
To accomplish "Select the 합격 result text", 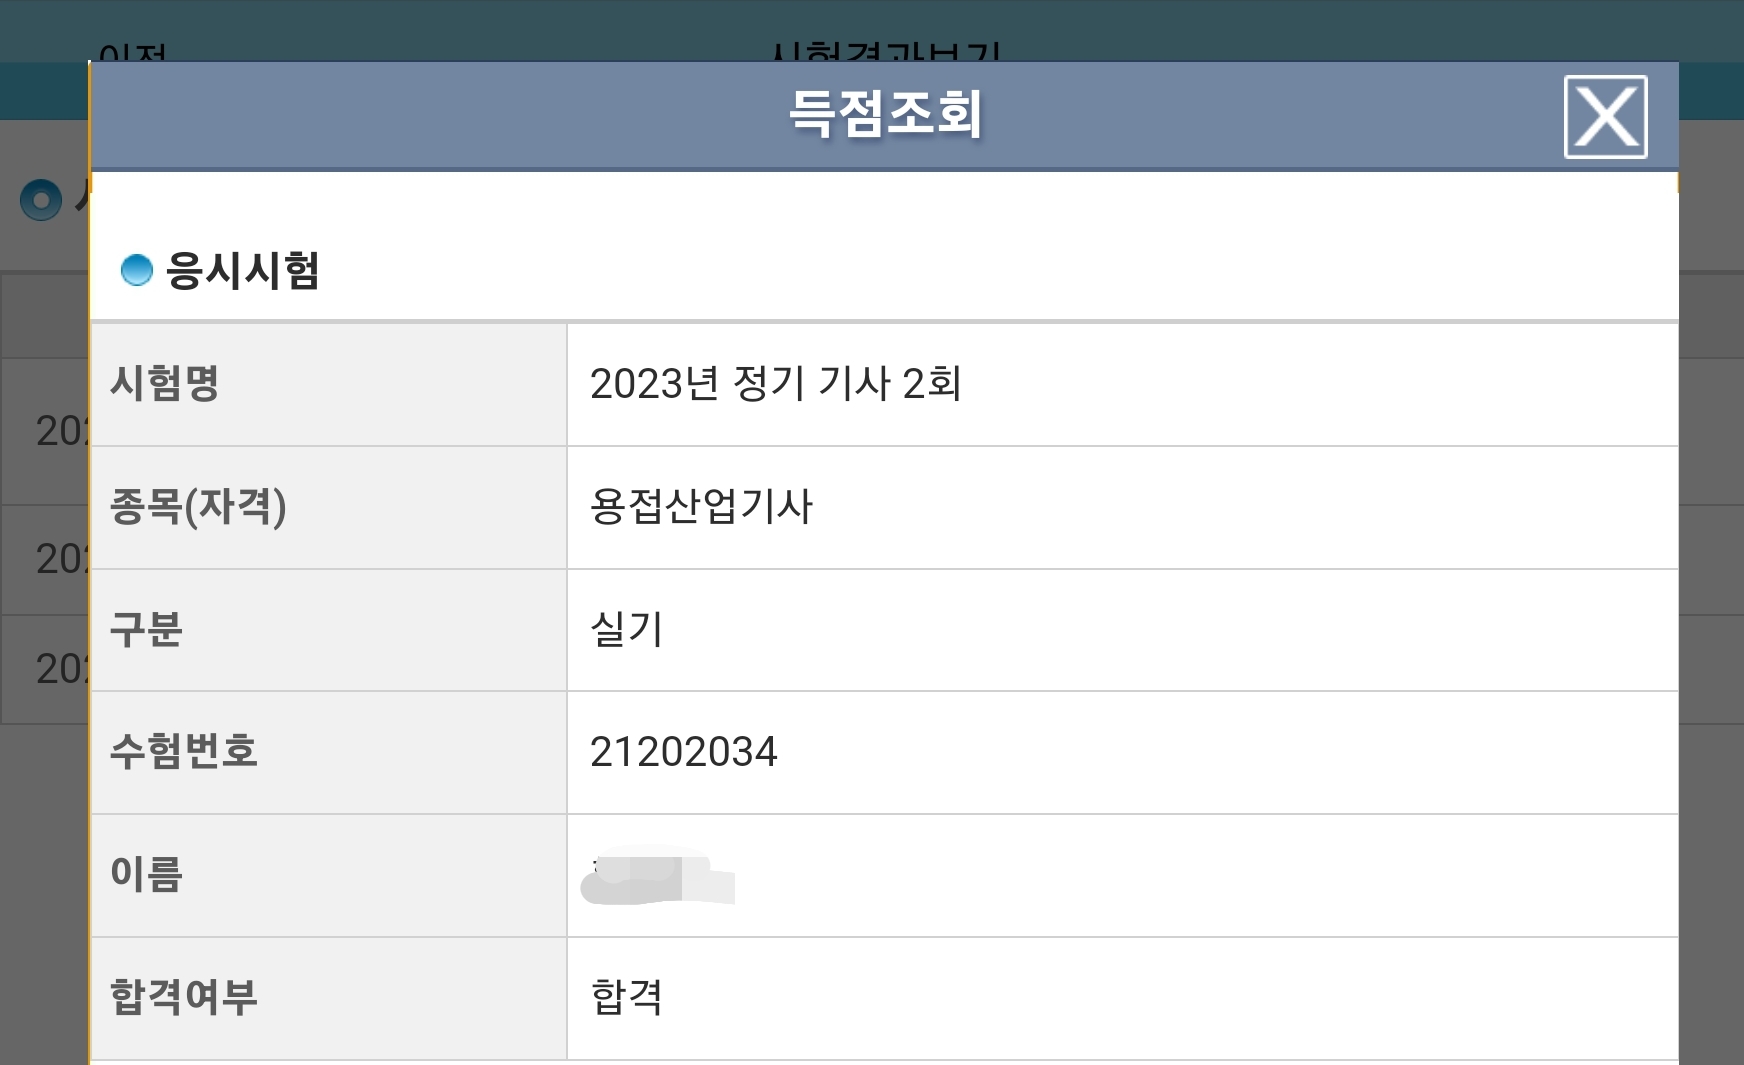I will (627, 998).
